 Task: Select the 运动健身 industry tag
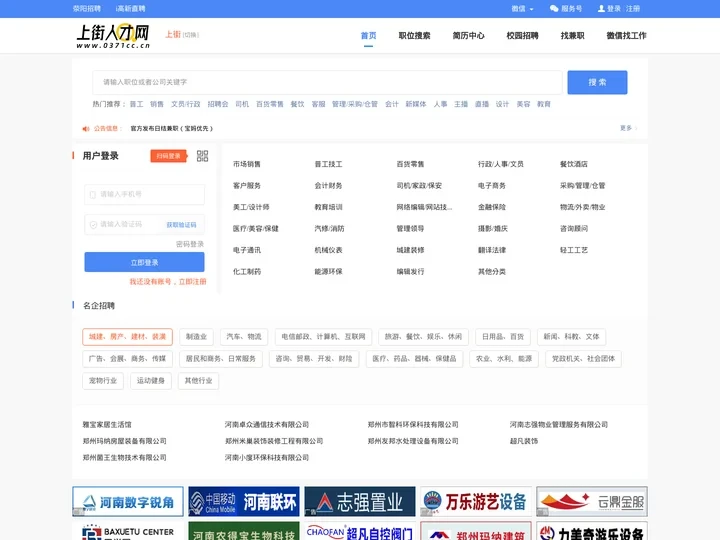point(151,381)
